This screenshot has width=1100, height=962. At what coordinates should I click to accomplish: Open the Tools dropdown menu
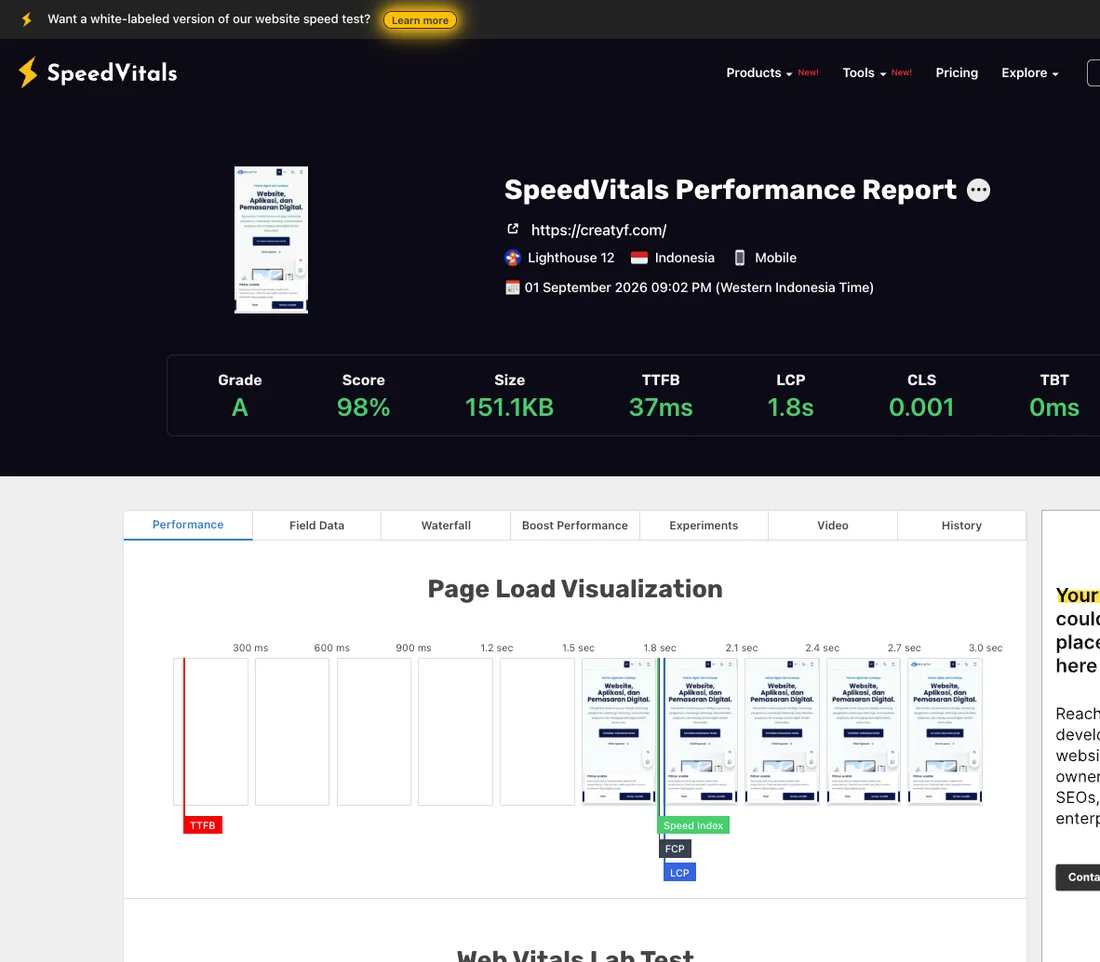(x=864, y=73)
